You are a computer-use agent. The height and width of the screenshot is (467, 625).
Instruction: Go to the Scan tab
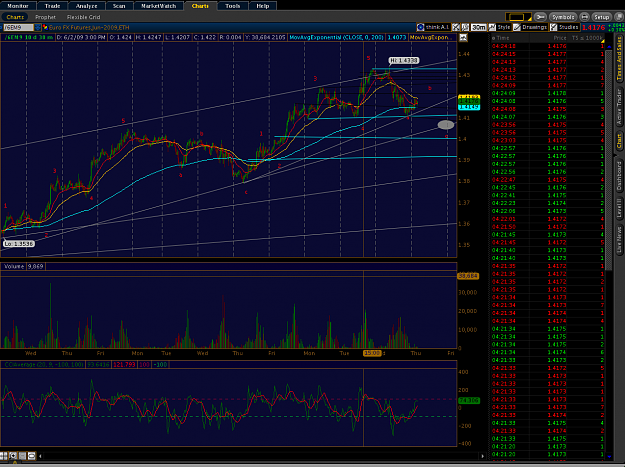[119, 6]
